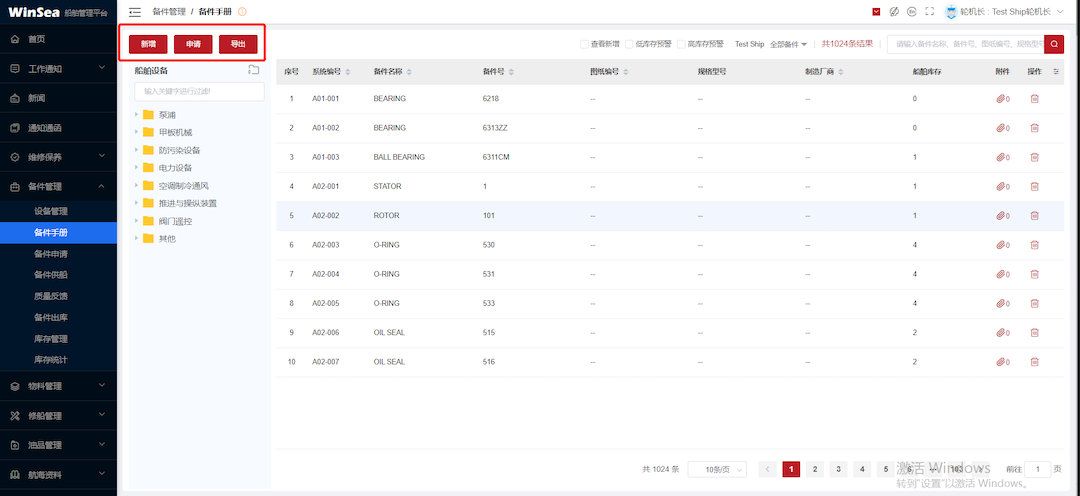Enable the 高库存预警 checkbox

click(x=681, y=44)
